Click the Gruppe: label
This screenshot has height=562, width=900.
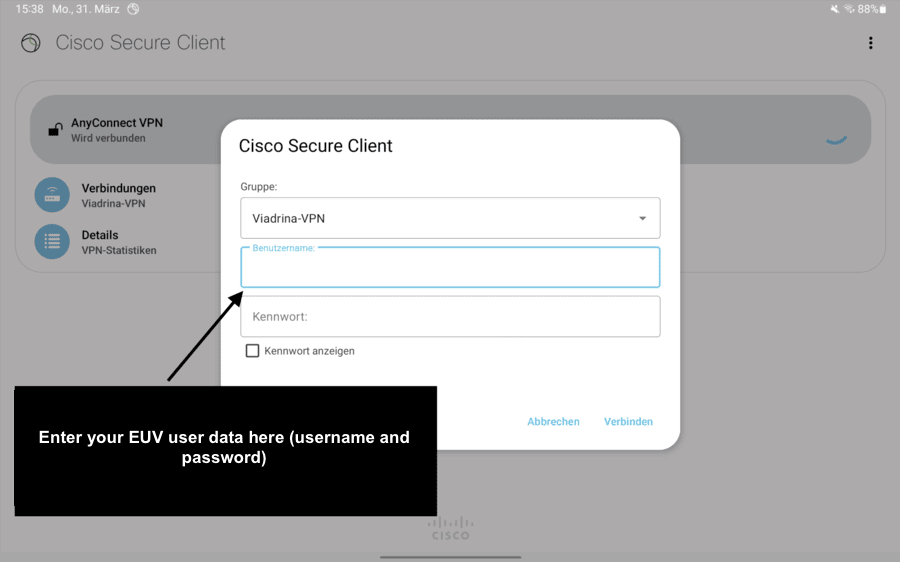[259, 187]
